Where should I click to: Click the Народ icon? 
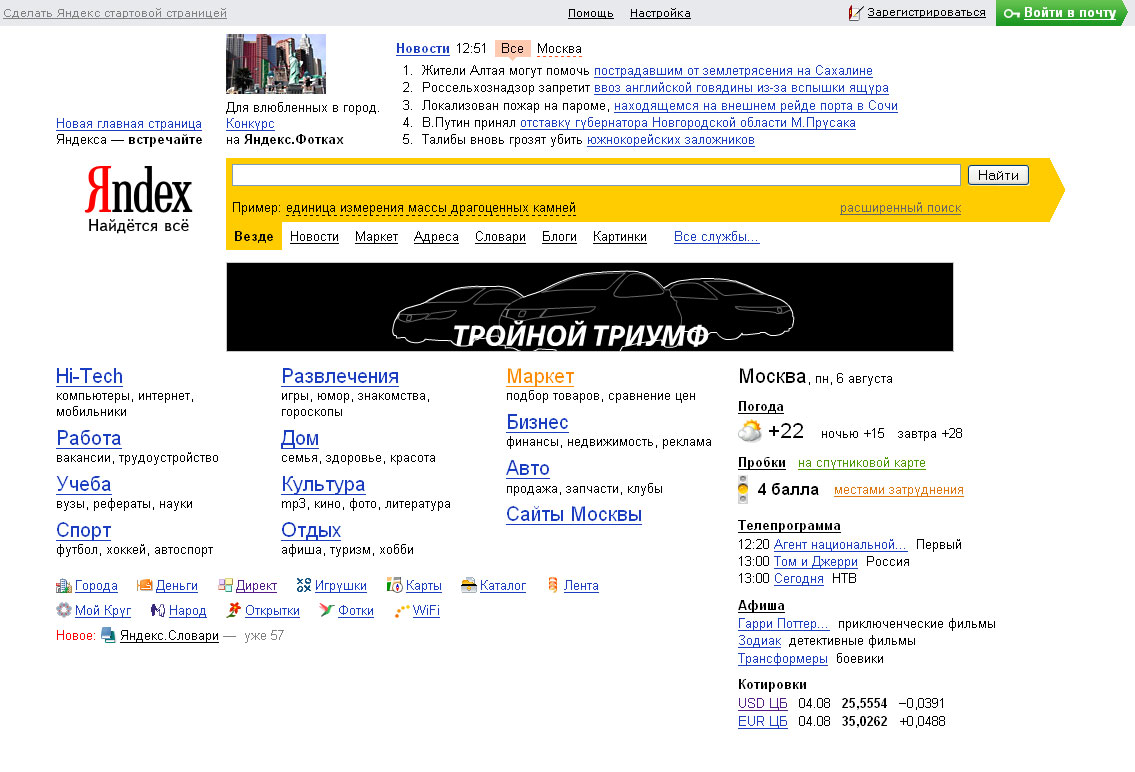pyautogui.click(x=158, y=610)
